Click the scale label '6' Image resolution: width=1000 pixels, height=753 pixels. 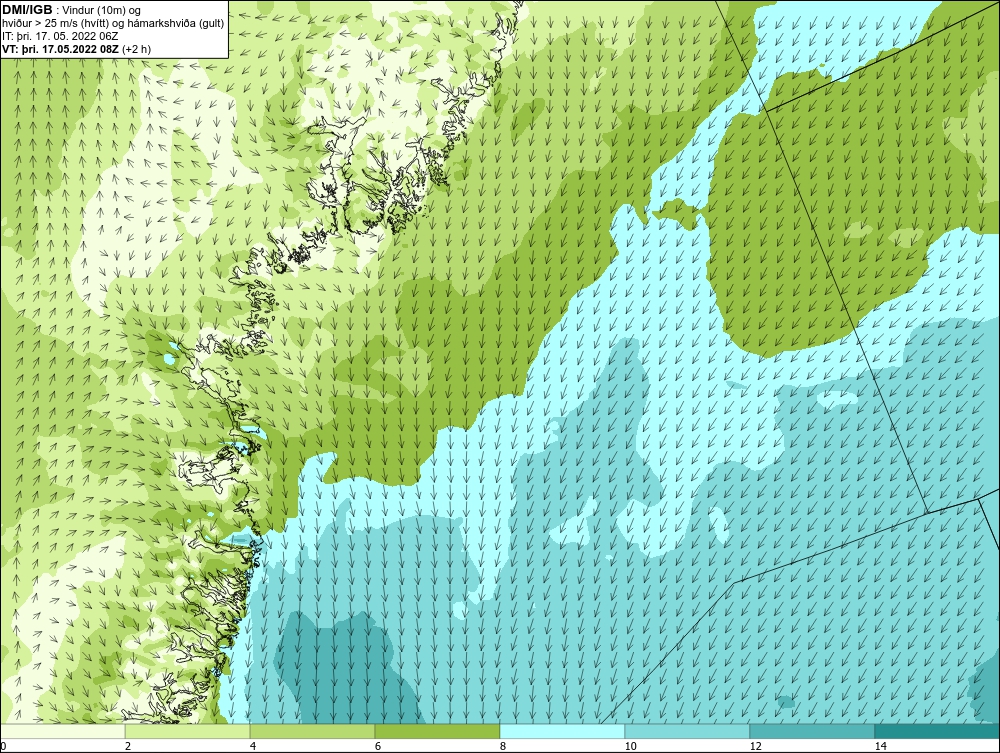[378, 747]
